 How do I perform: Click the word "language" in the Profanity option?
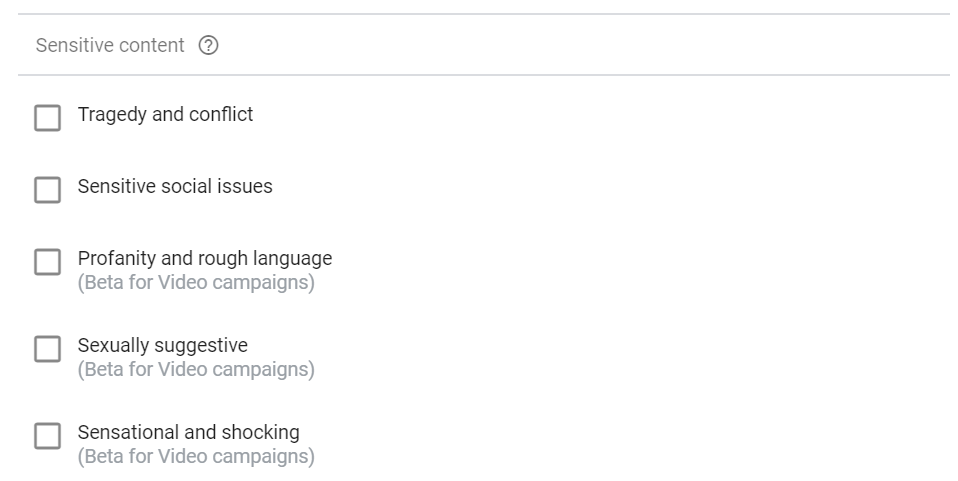[291, 258]
